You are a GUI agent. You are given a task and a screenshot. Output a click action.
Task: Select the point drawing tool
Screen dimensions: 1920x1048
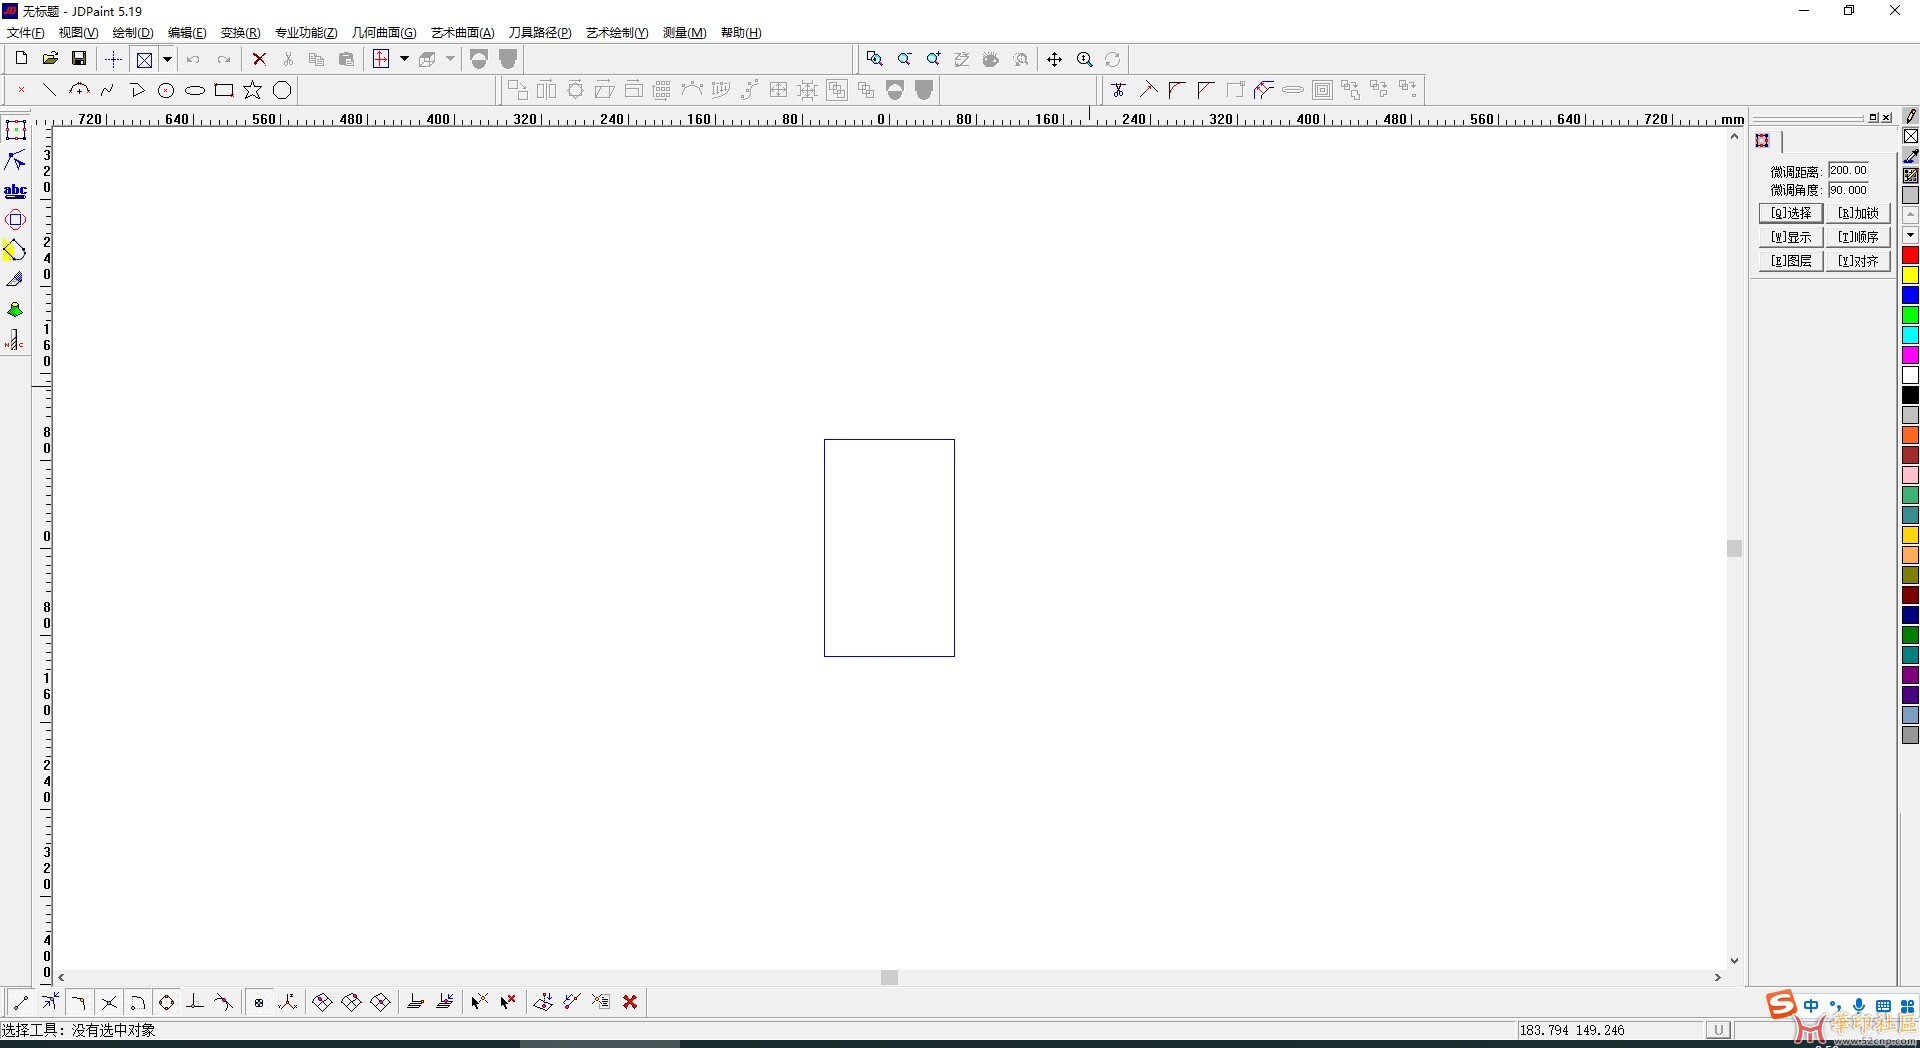[x=21, y=90]
